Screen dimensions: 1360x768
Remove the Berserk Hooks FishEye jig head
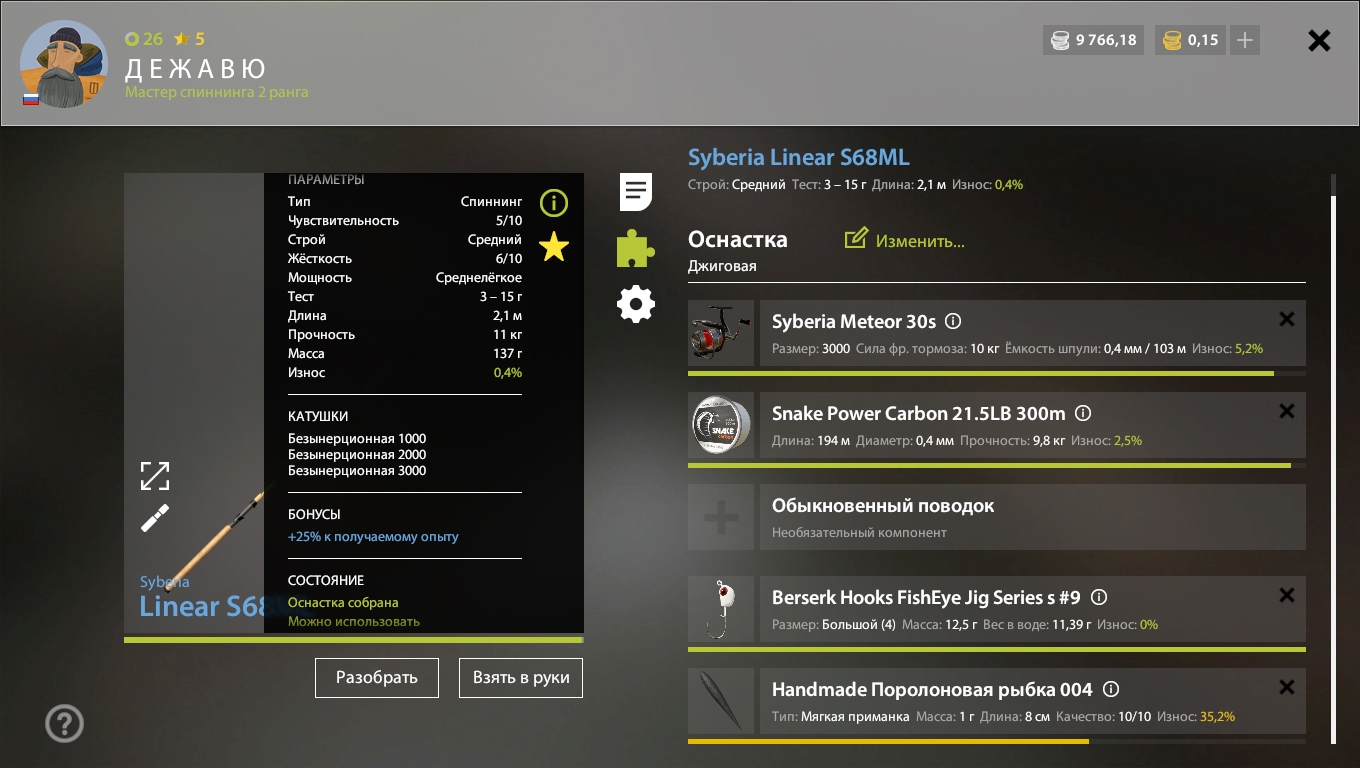click(1287, 595)
